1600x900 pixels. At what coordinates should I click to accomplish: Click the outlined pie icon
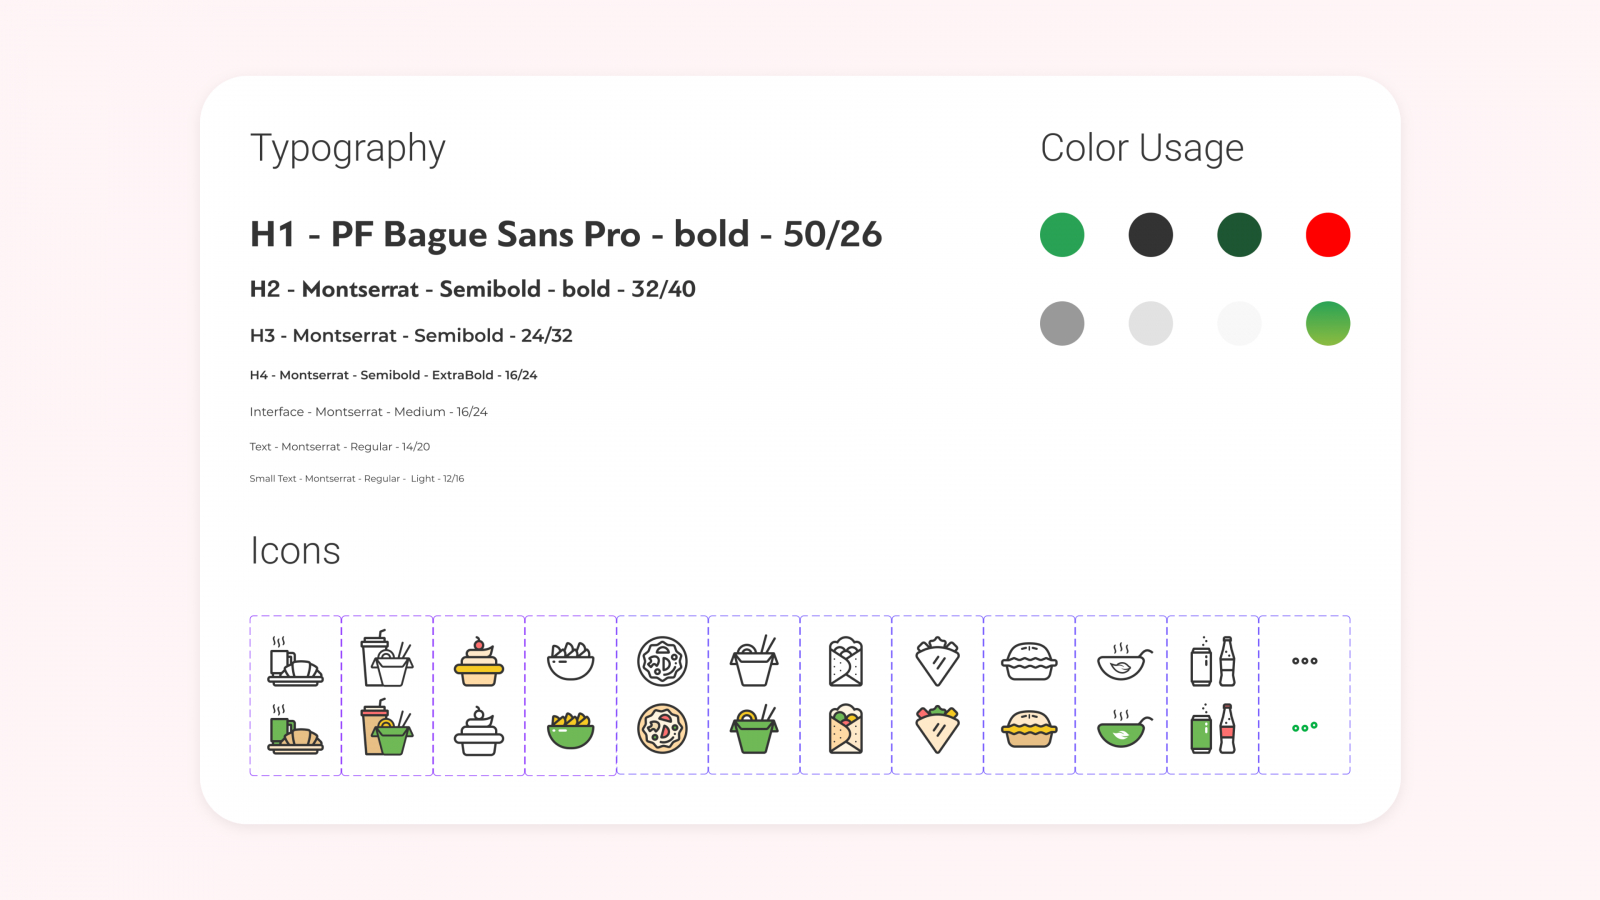tap(1029, 661)
